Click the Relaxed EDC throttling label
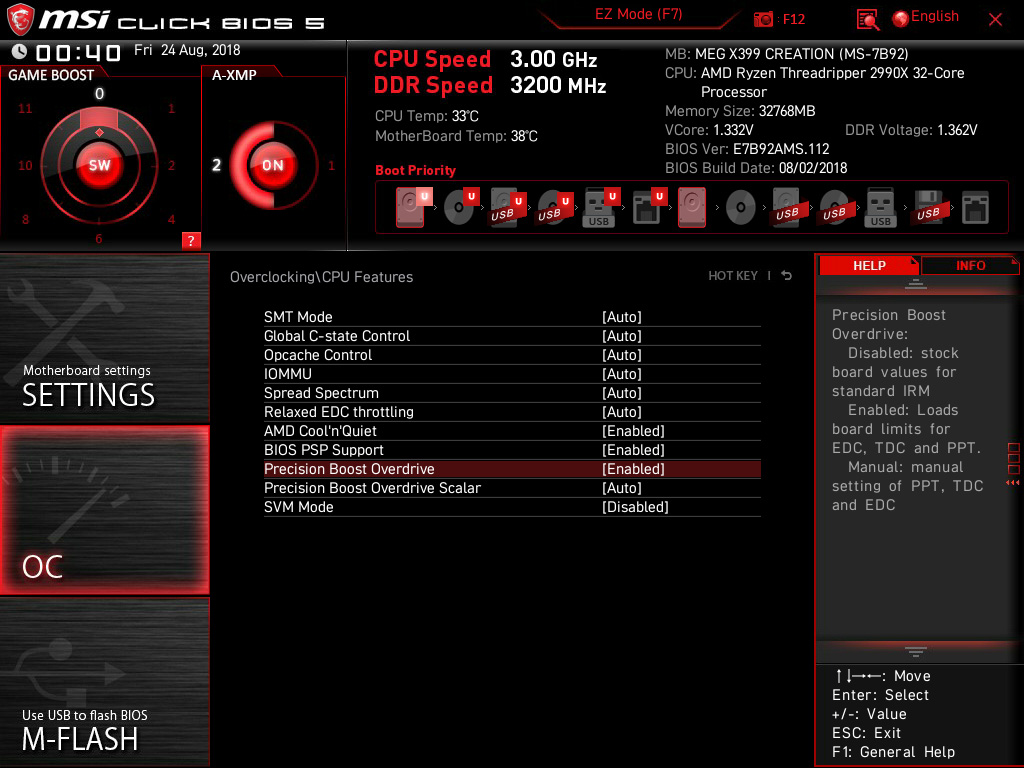Screen dimensions: 1024x768 [339, 411]
